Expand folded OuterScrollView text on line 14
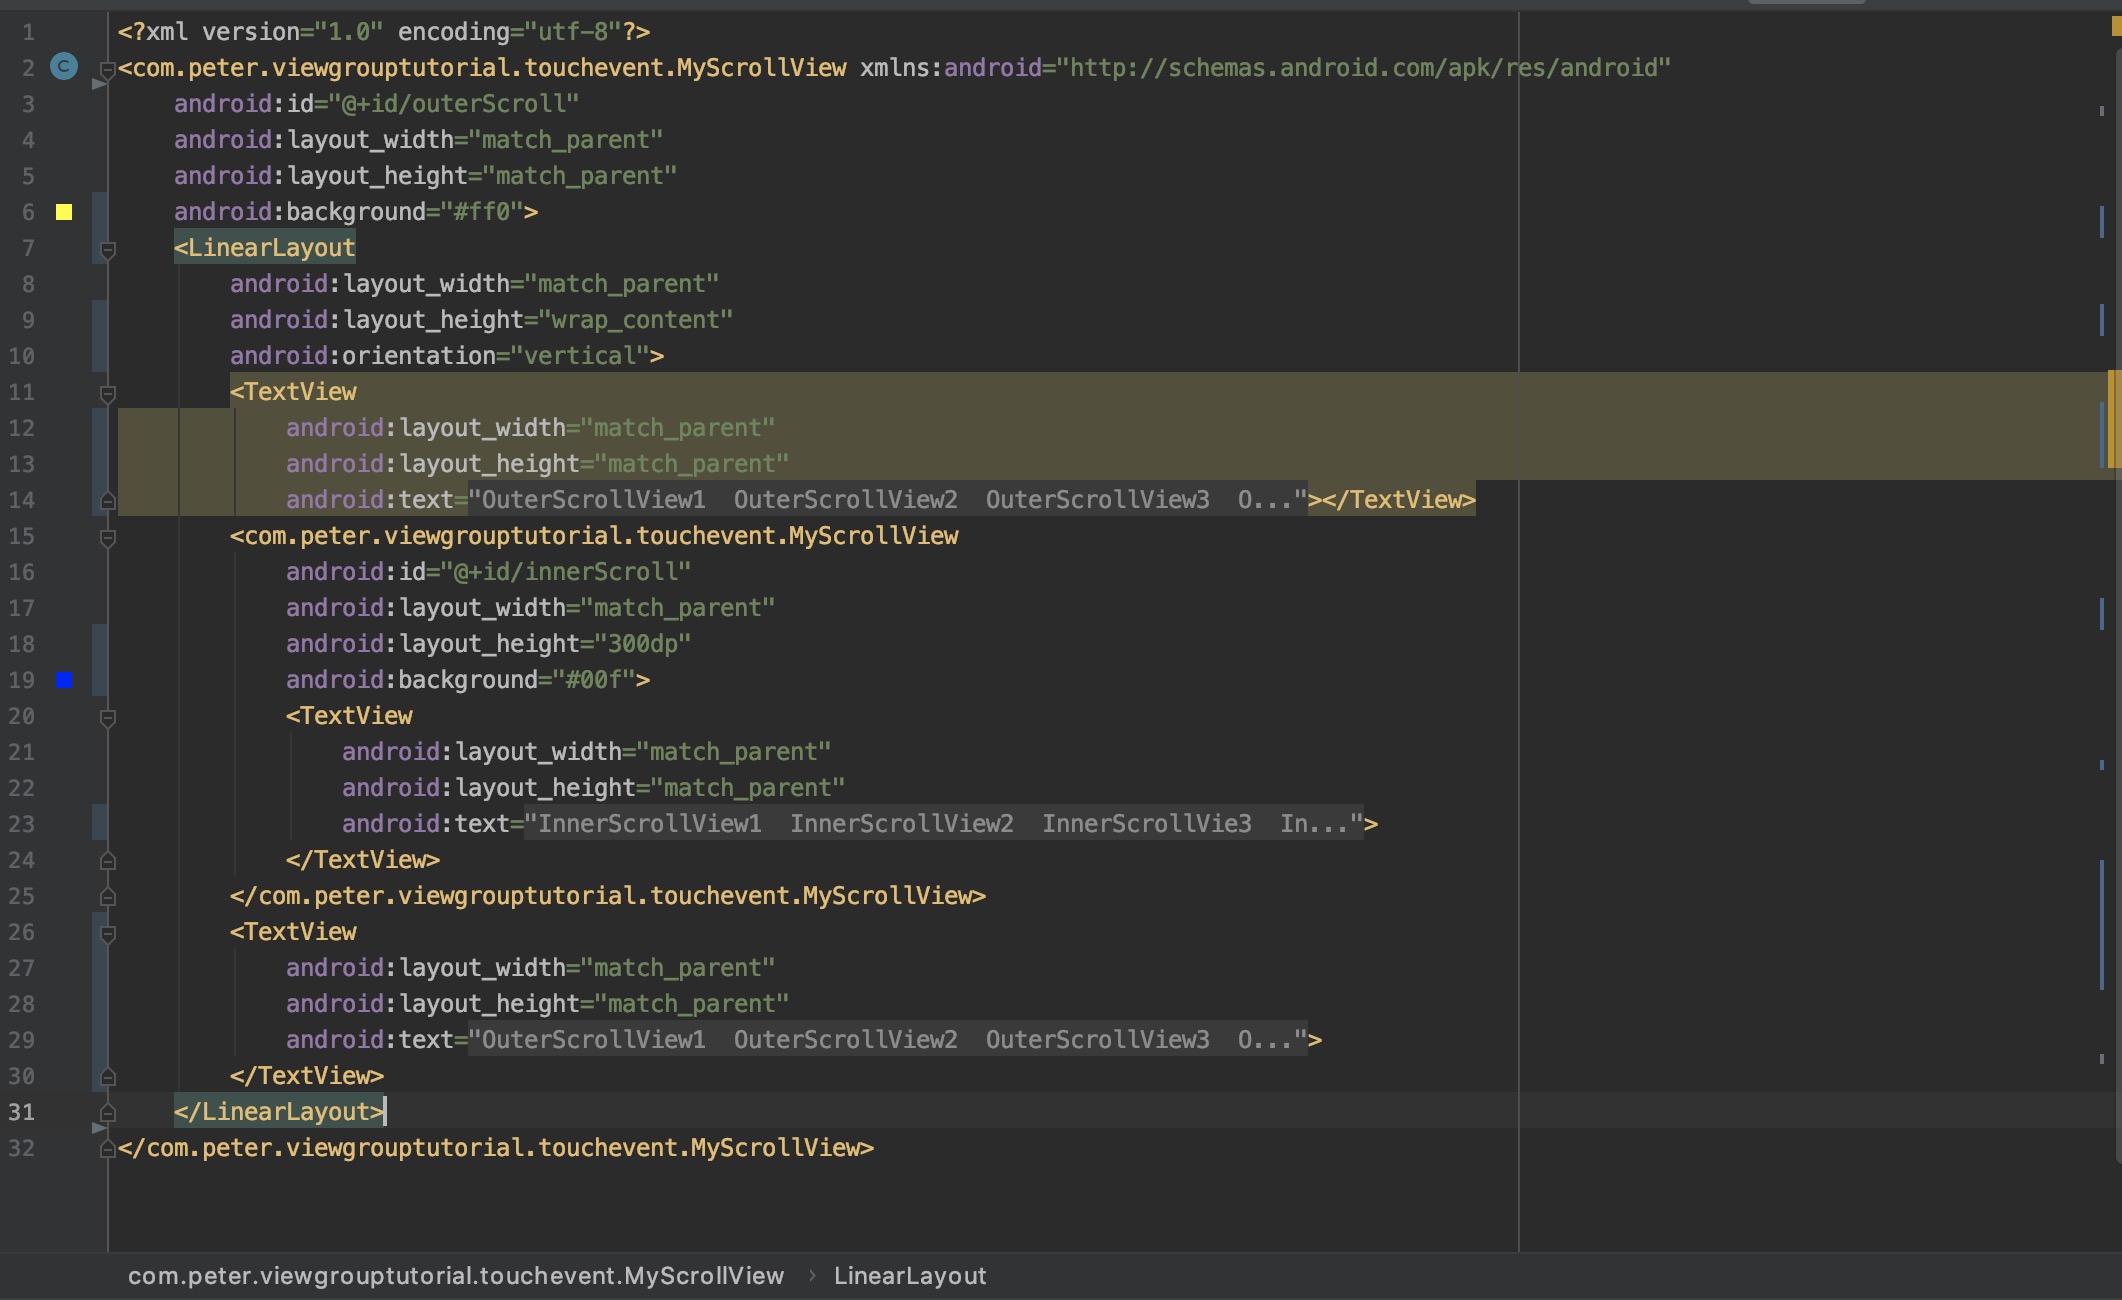 [888, 500]
